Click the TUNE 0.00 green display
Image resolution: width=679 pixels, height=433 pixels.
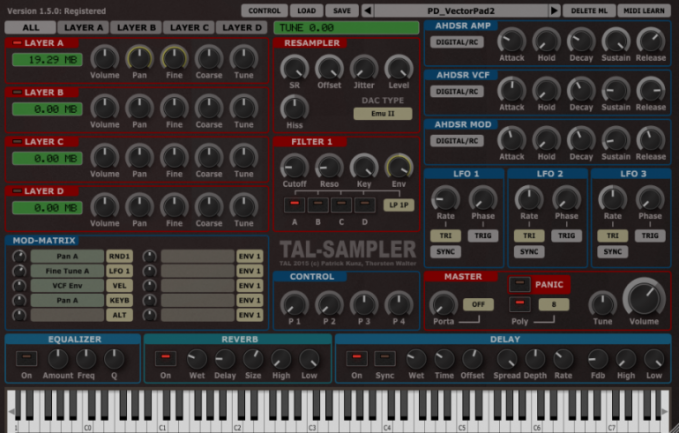click(346, 28)
